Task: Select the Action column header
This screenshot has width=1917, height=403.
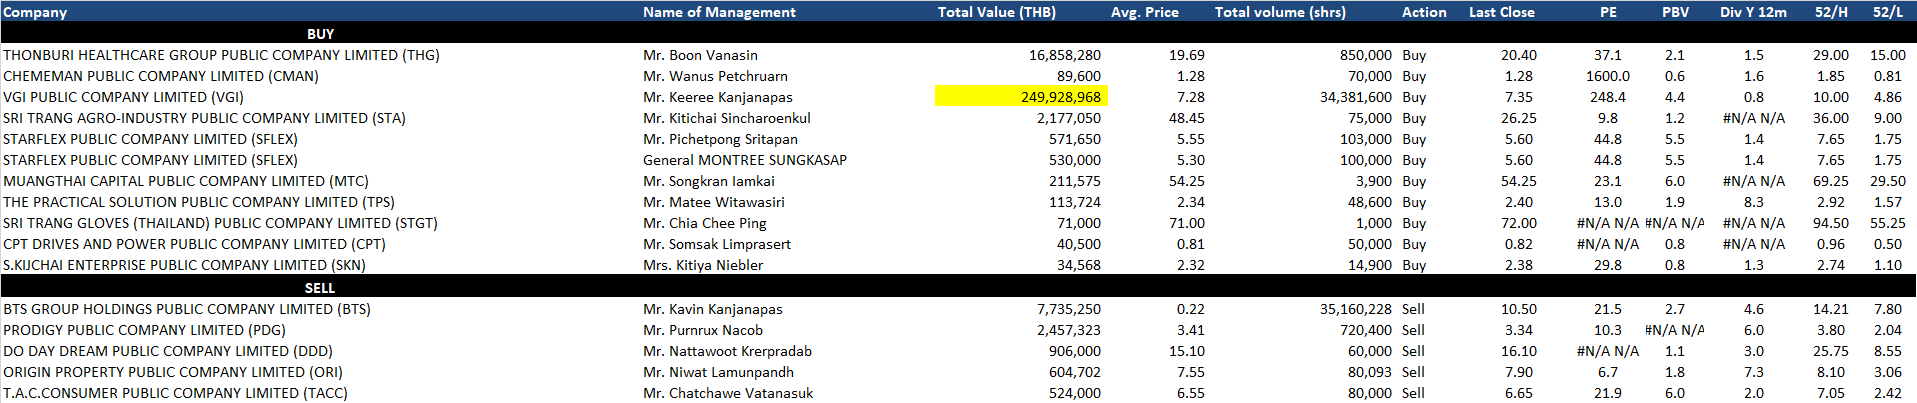Action: coord(1424,12)
